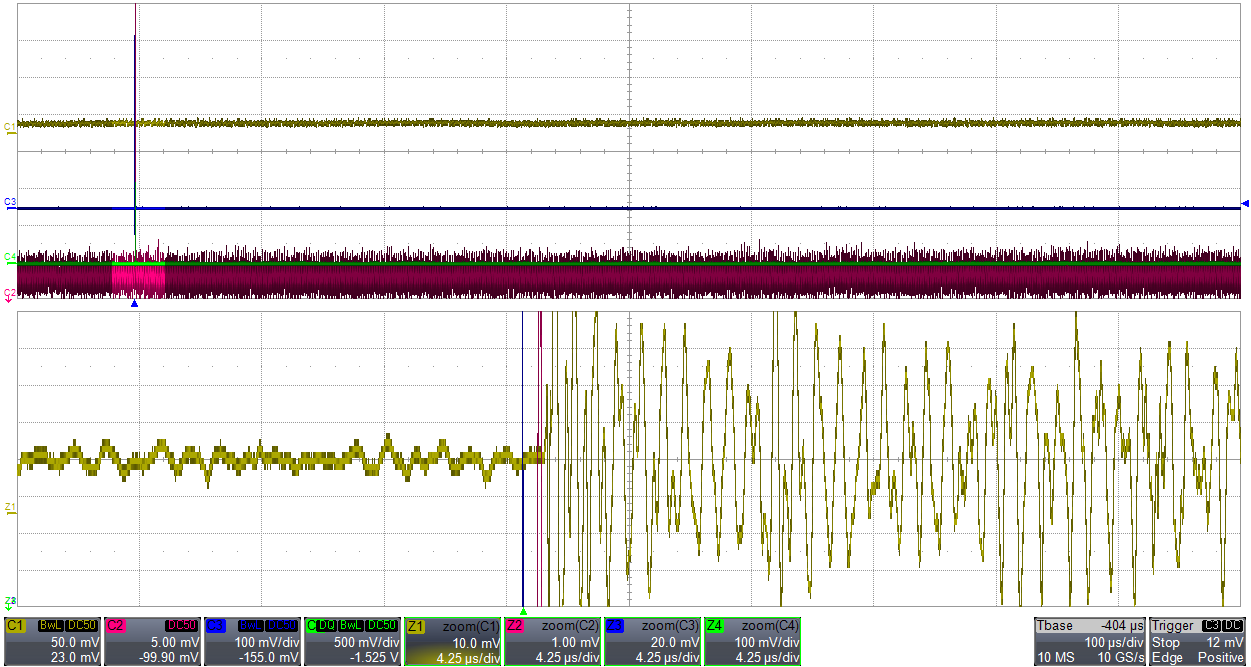Click the 50.0 mV scale value in C1
Screen dimensions: 1251x667
[x=75, y=642]
